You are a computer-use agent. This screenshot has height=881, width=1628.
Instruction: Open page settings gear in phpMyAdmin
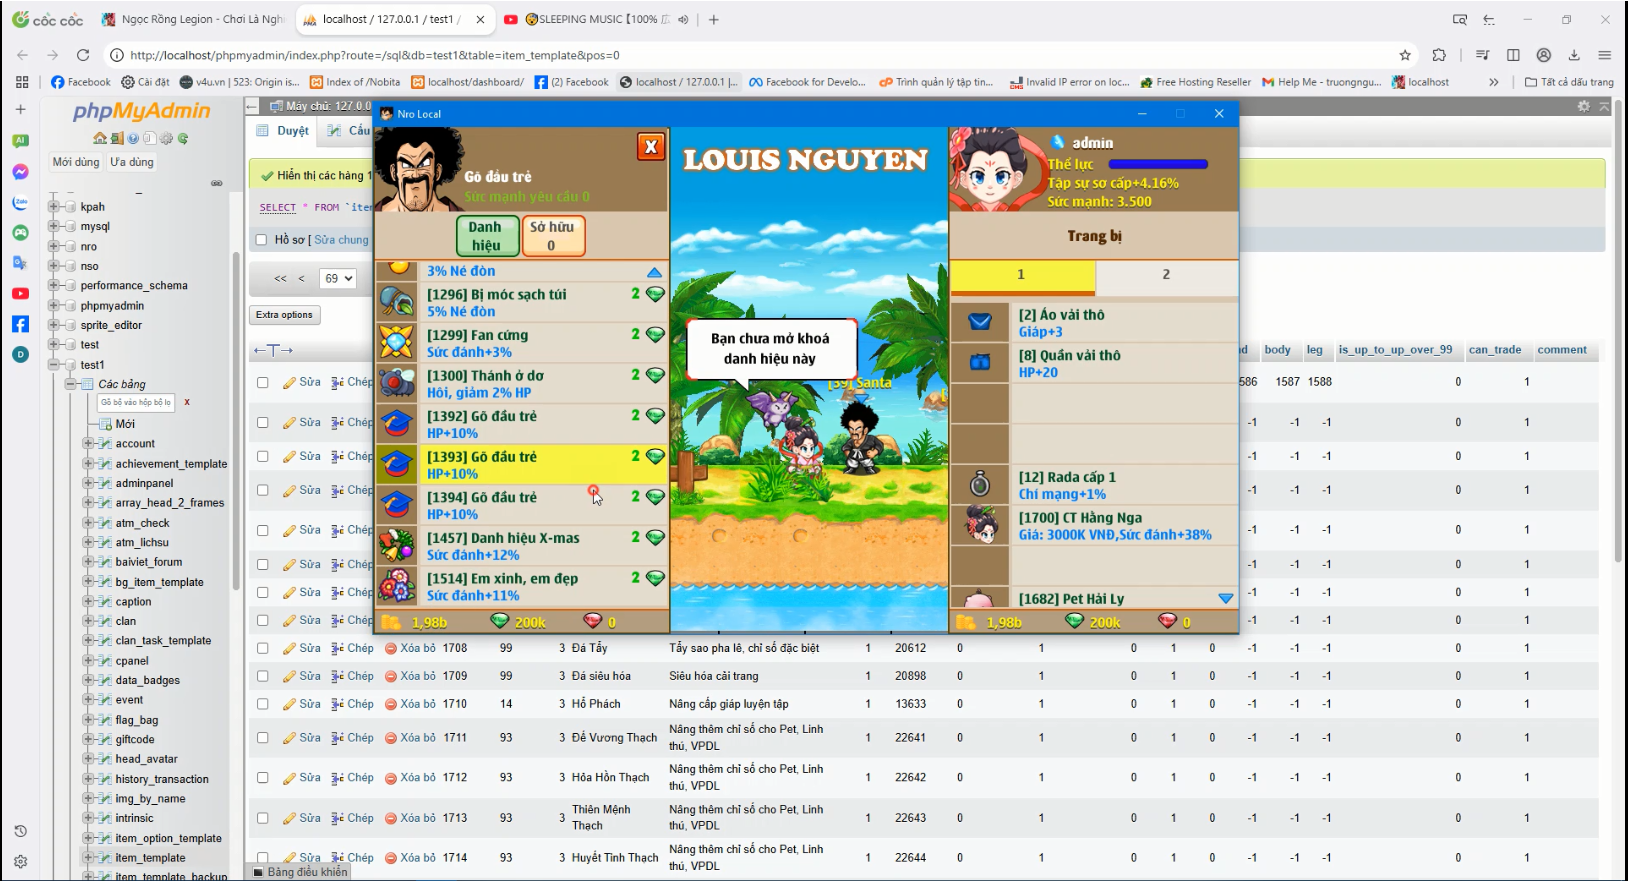point(1583,106)
